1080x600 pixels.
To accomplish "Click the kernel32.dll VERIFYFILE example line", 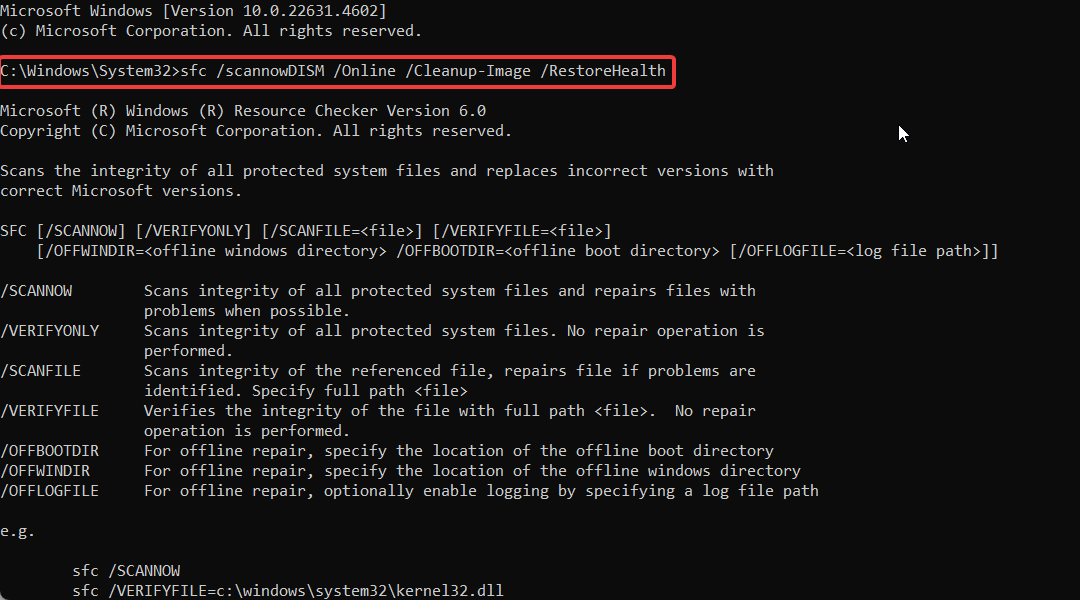I will click(x=288, y=590).
